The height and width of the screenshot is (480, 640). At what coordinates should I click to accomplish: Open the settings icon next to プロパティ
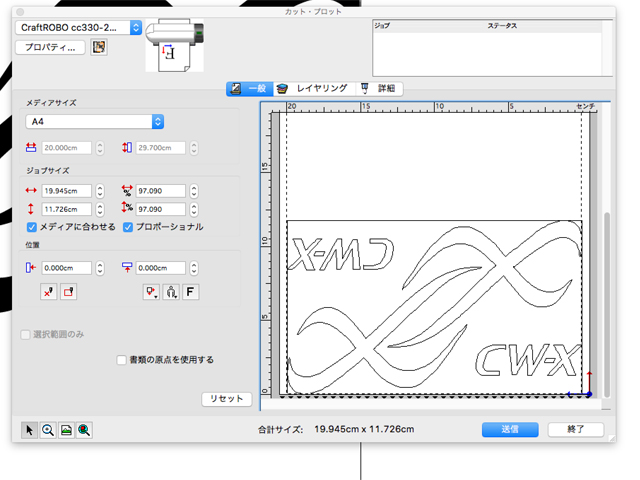point(99,47)
